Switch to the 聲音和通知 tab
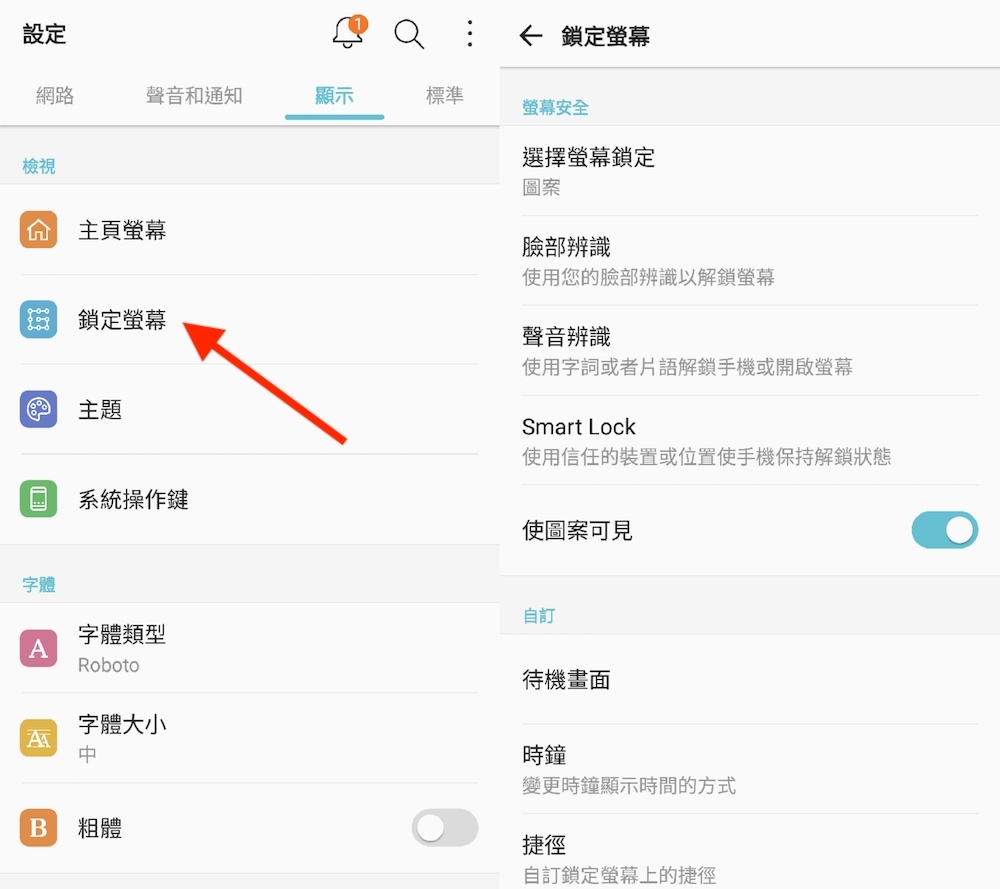 pyautogui.click(x=194, y=96)
